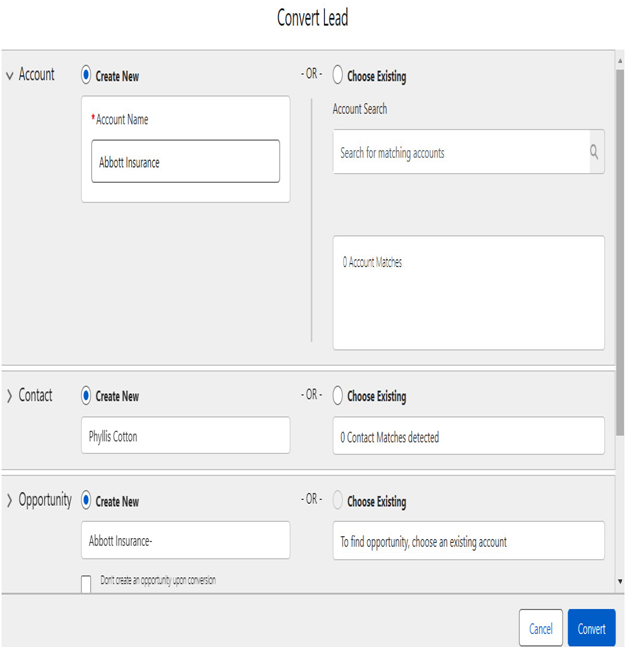The image size is (625, 649).
Task: Select Choose Existing for Opportunity
Action: click(337, 500)
